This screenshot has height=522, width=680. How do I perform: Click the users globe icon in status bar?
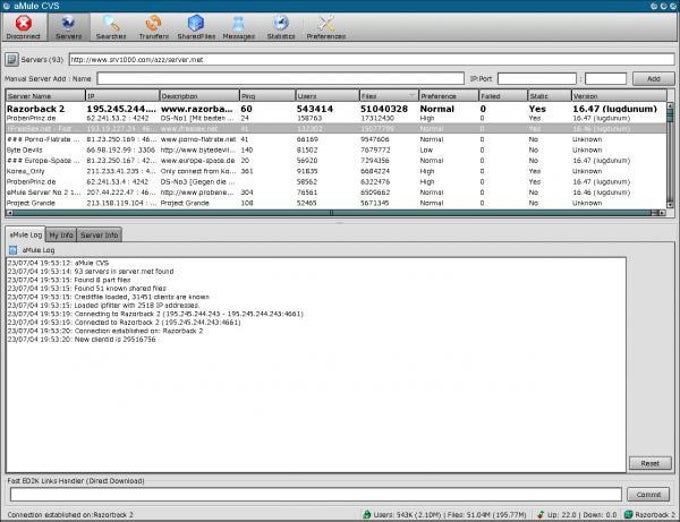coord(367,515)
